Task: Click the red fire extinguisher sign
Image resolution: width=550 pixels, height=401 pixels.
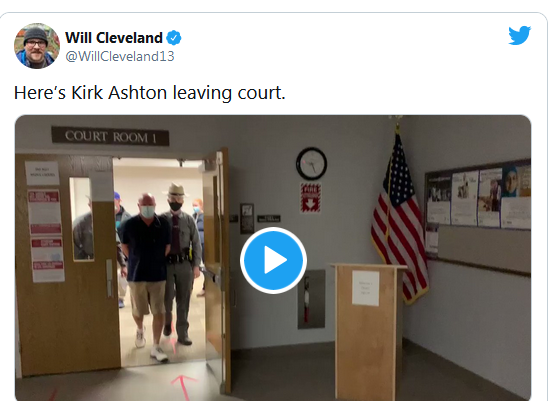Action: coord(310,198)
